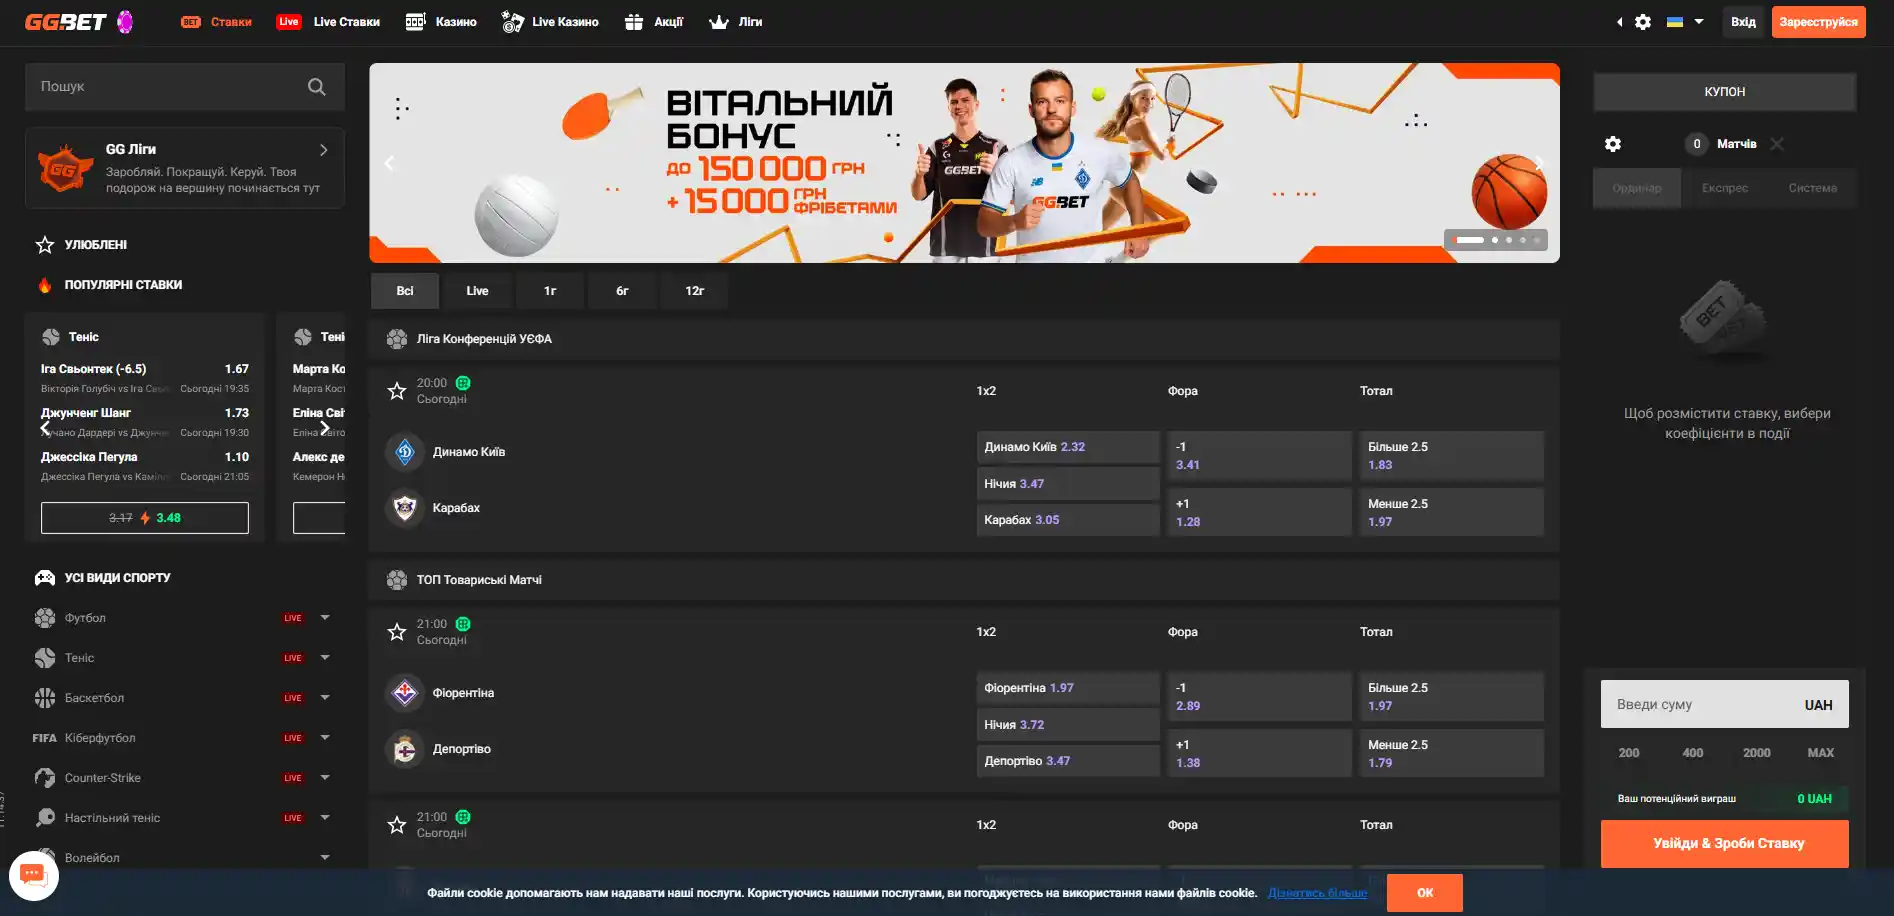Select boosted 3.48 odds button
Image resolution: width=1894 pixels, height=916 pixels.
145,518
